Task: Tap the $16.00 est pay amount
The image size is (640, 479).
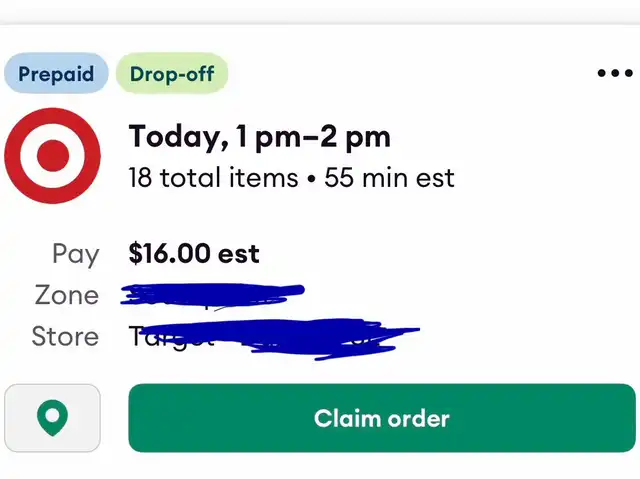Action: [194, 254]
